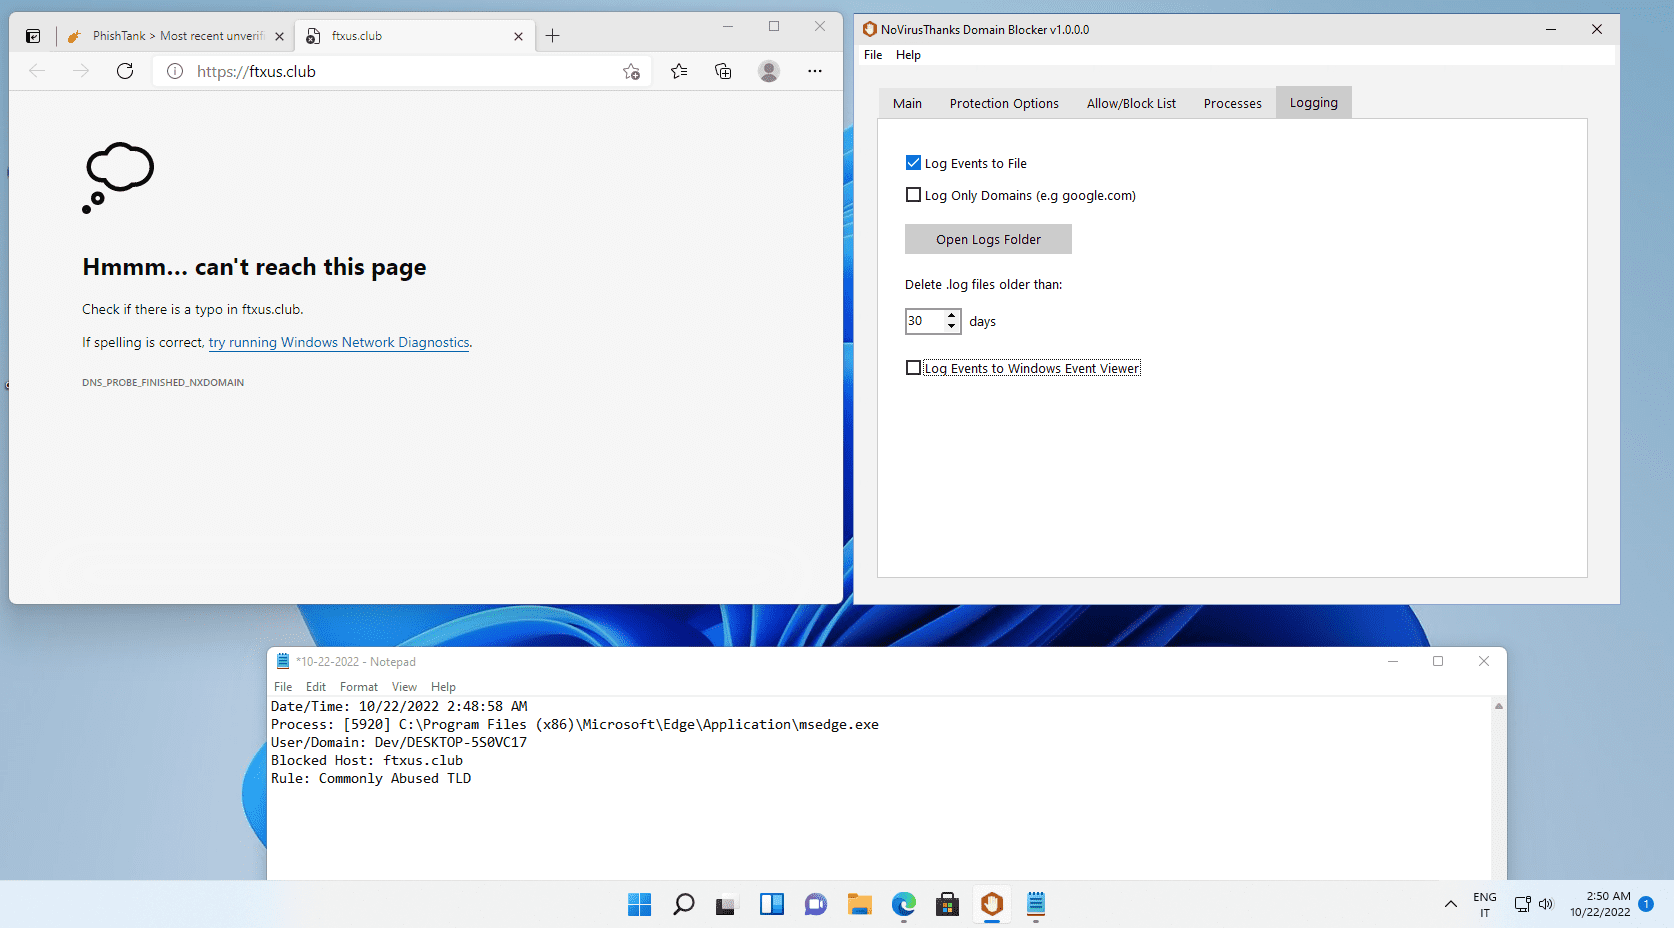The image size is (1674, 928).
Task: Open Widgets from taskbar
Action: coord(772,904)
